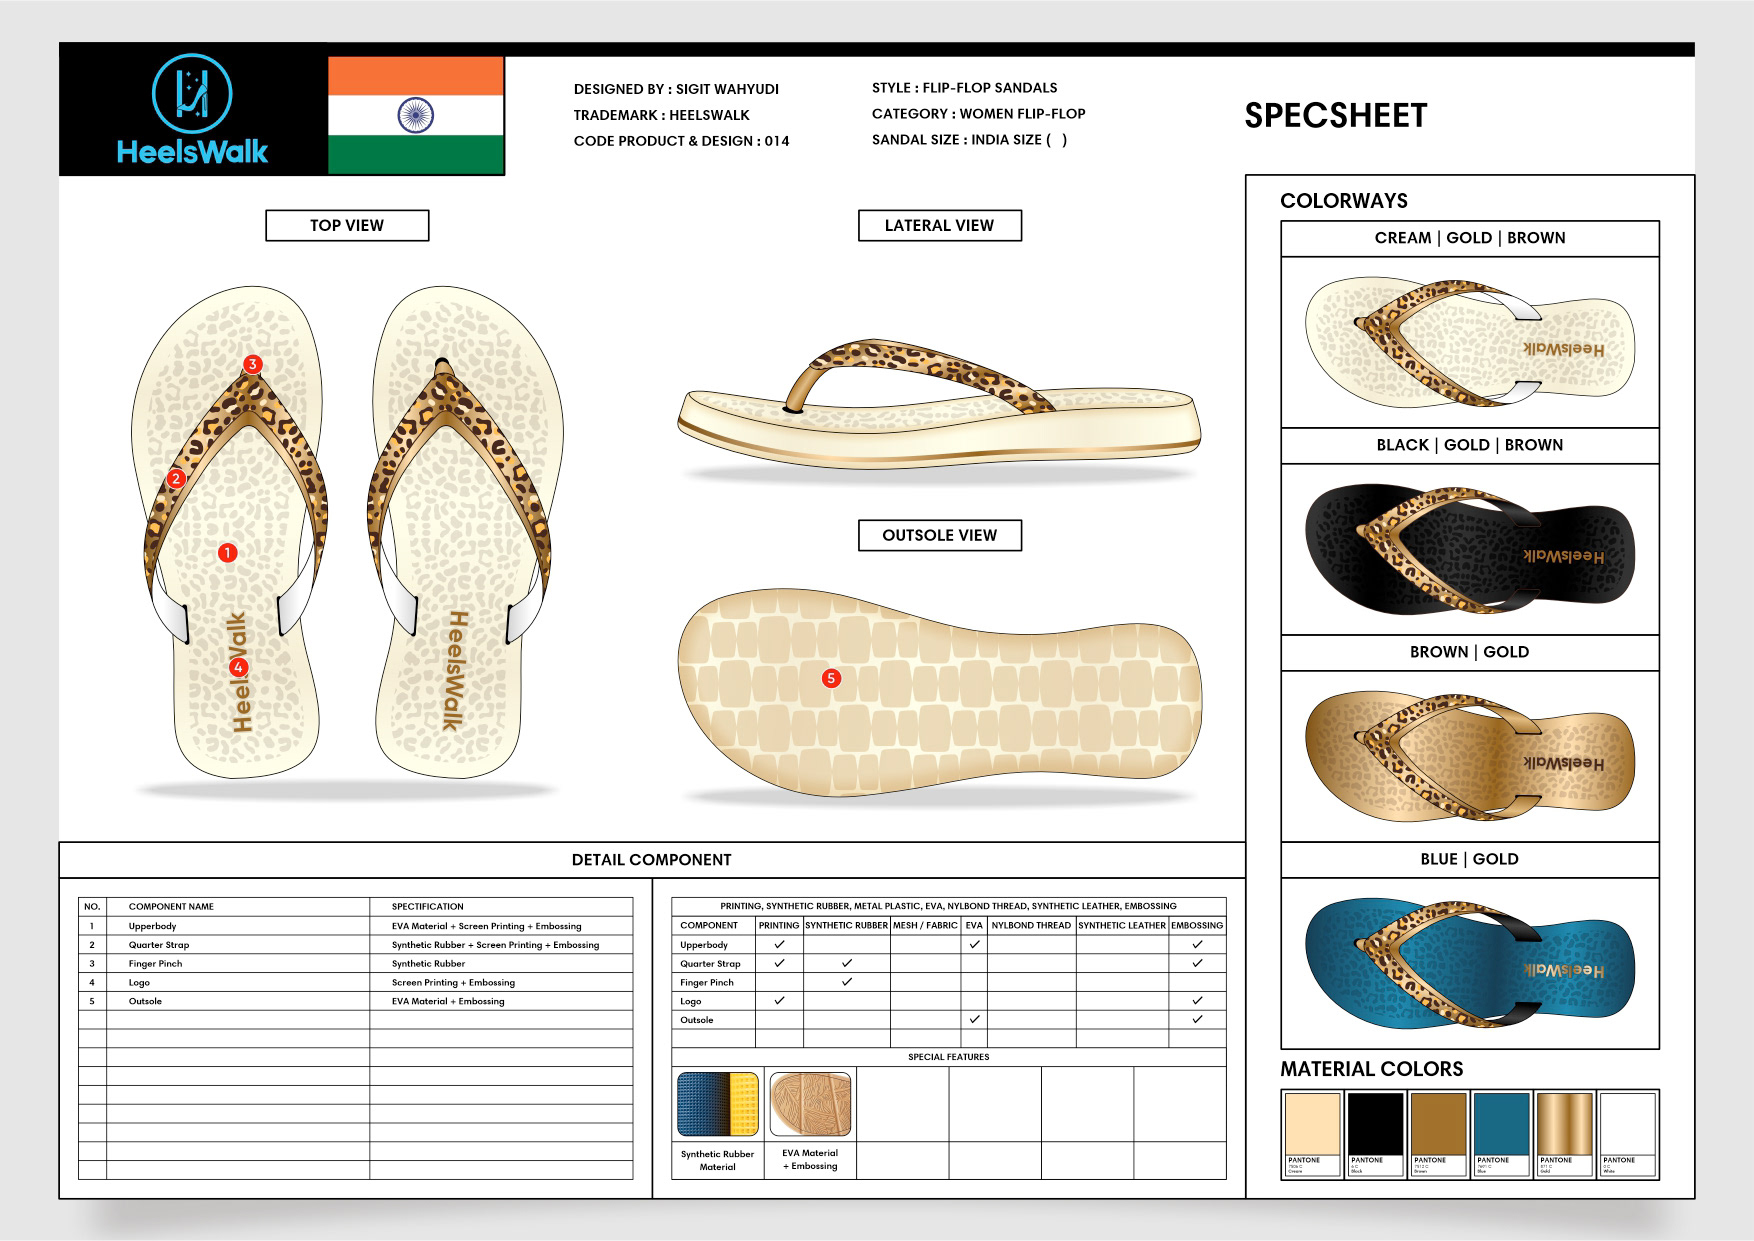1754x1241 pixels.
Task: Pick the Black Pantone swatch
Action: pos(1375,1135)
